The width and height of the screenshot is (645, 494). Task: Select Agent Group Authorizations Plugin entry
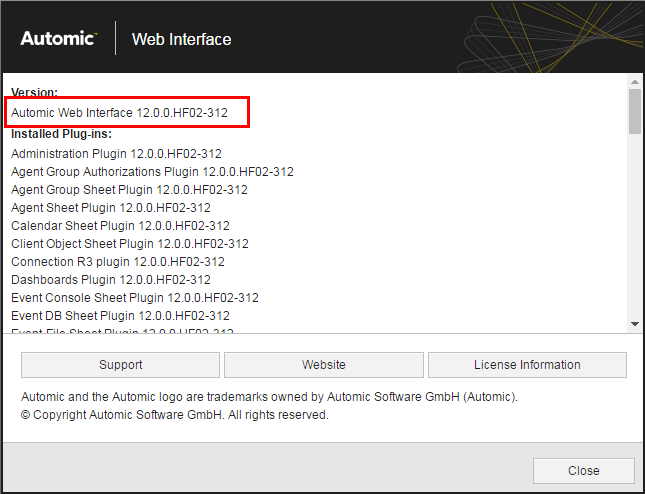coord(152,172)
